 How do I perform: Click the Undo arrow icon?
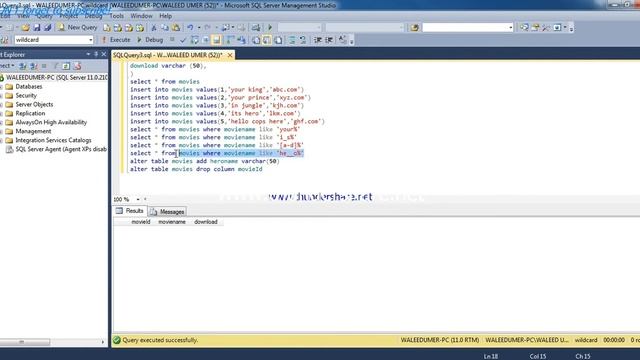(x=190, y=27)
